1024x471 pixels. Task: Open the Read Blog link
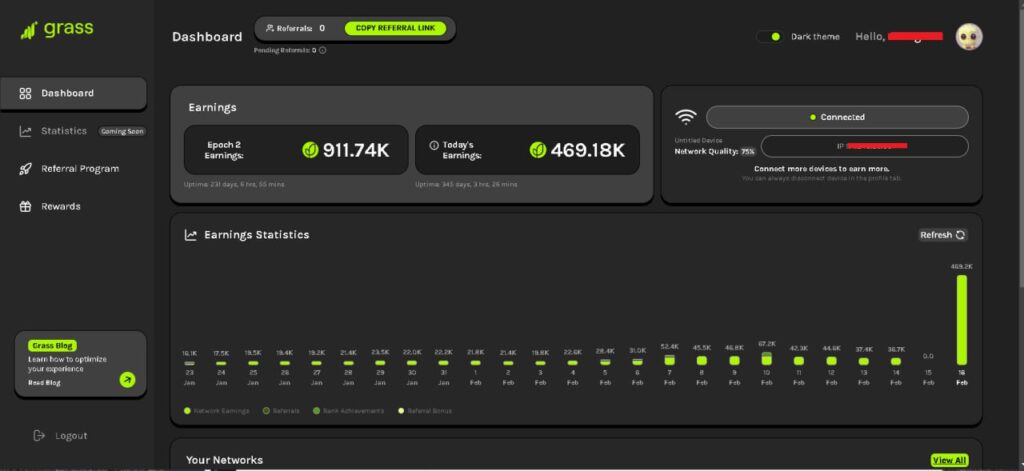click(44, 383)
